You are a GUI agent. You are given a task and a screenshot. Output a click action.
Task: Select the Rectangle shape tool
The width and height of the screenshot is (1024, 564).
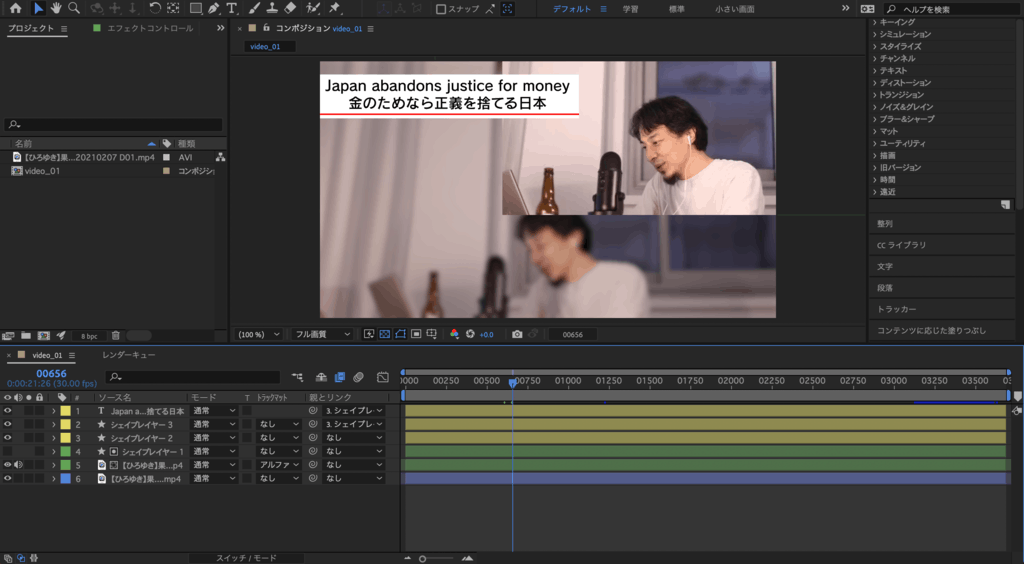click(x=195, y=8)
